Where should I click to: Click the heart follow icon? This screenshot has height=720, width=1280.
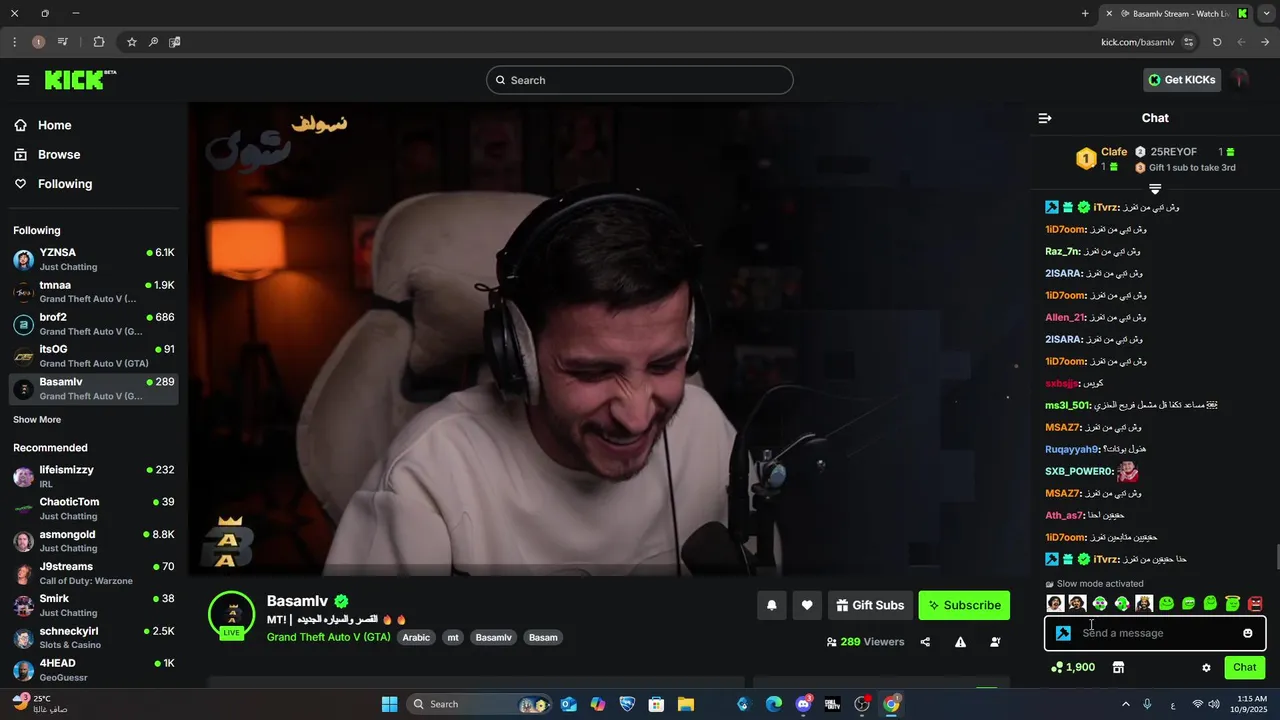click(807, 605)
